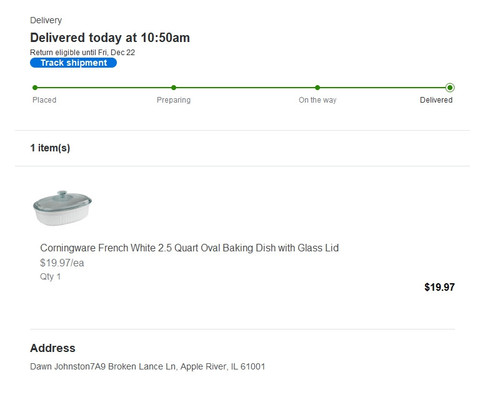
Task: Click the Delivered today at 10:50am heading
Action: tap(110, 38)
